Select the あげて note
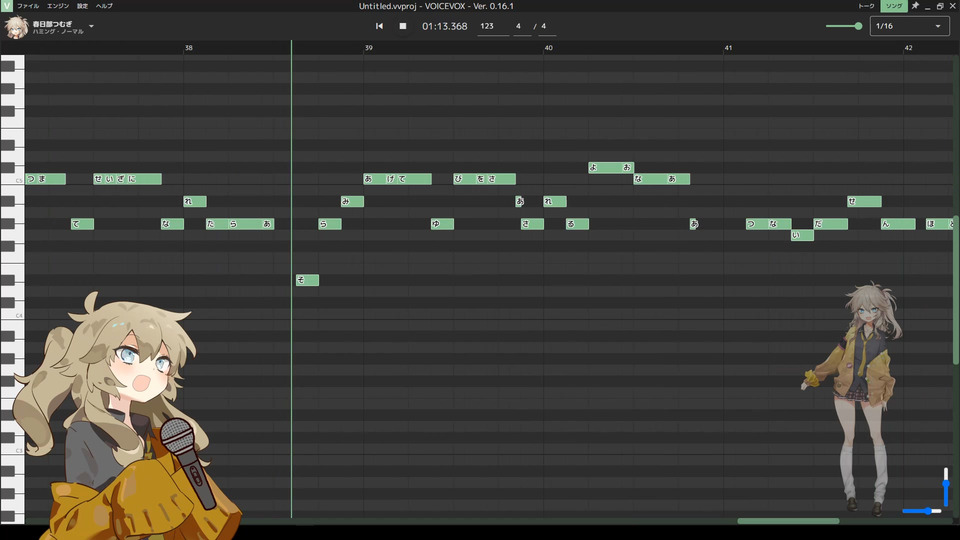The height and width of the screenshot is (540, 960). [397, 179]
